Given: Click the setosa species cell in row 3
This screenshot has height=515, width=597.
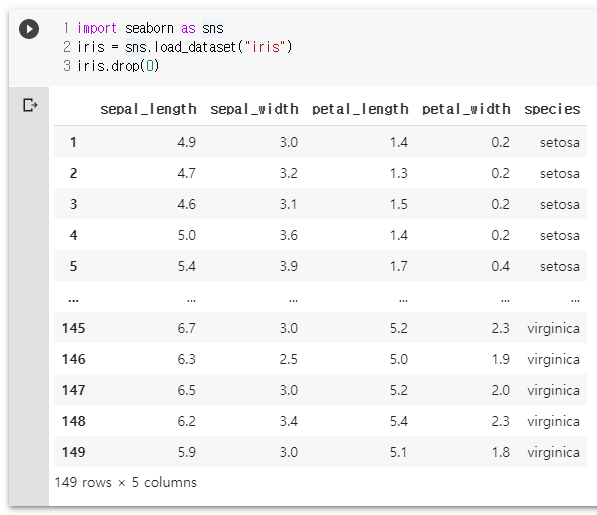Looking at the screenshot, I should [x=560, y=204].
